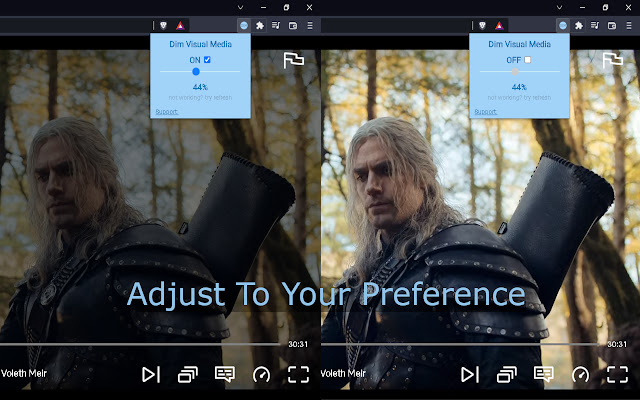The height and width of the screenshot is (400, 640).
Task: Open Extensions puzzle icon in right window
Action: click(x=579, y=26)
